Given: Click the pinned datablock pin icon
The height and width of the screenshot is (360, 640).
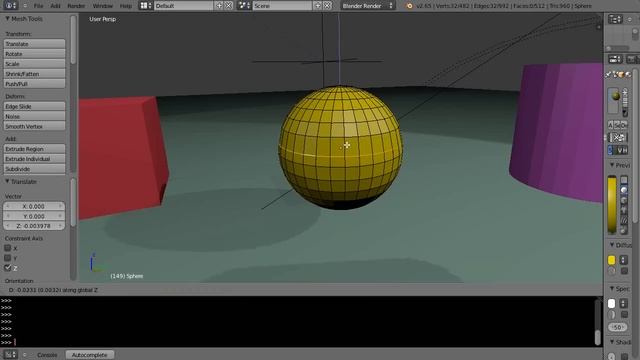Looking at the screenshot, I should (x=609, y=74).
